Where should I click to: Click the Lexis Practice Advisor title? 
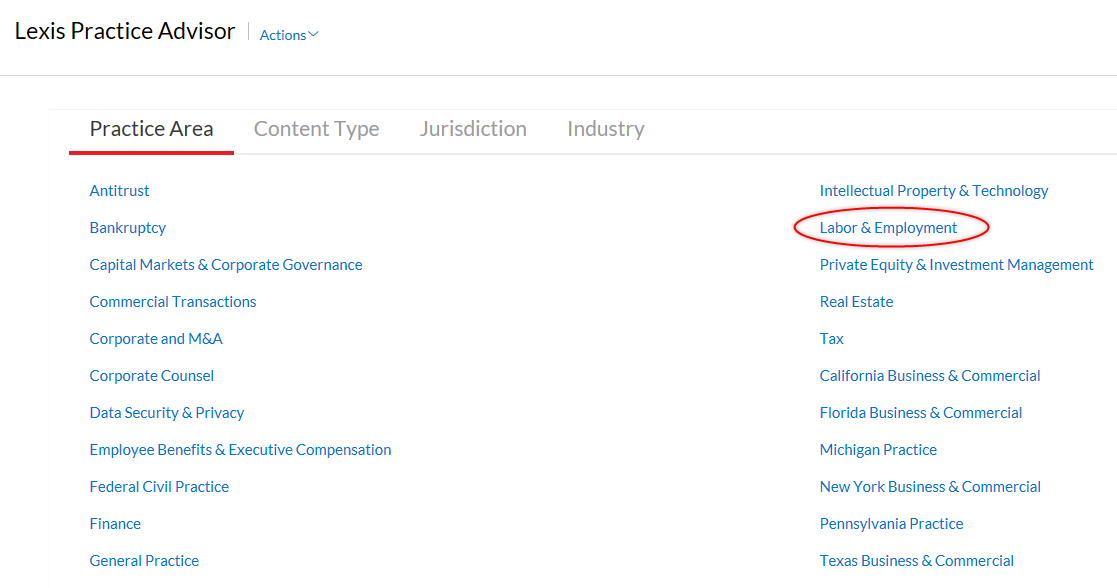pos(125,31)
